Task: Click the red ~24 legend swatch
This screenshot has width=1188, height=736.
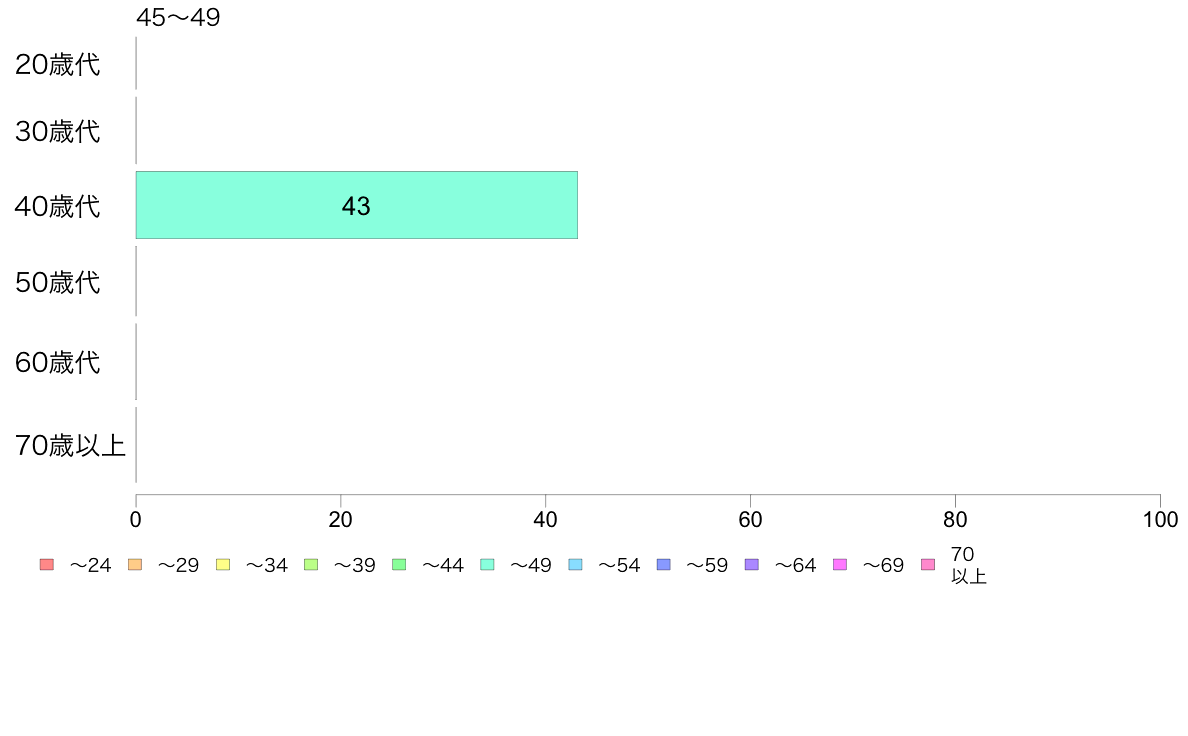Action: click(x=47, y=565)
